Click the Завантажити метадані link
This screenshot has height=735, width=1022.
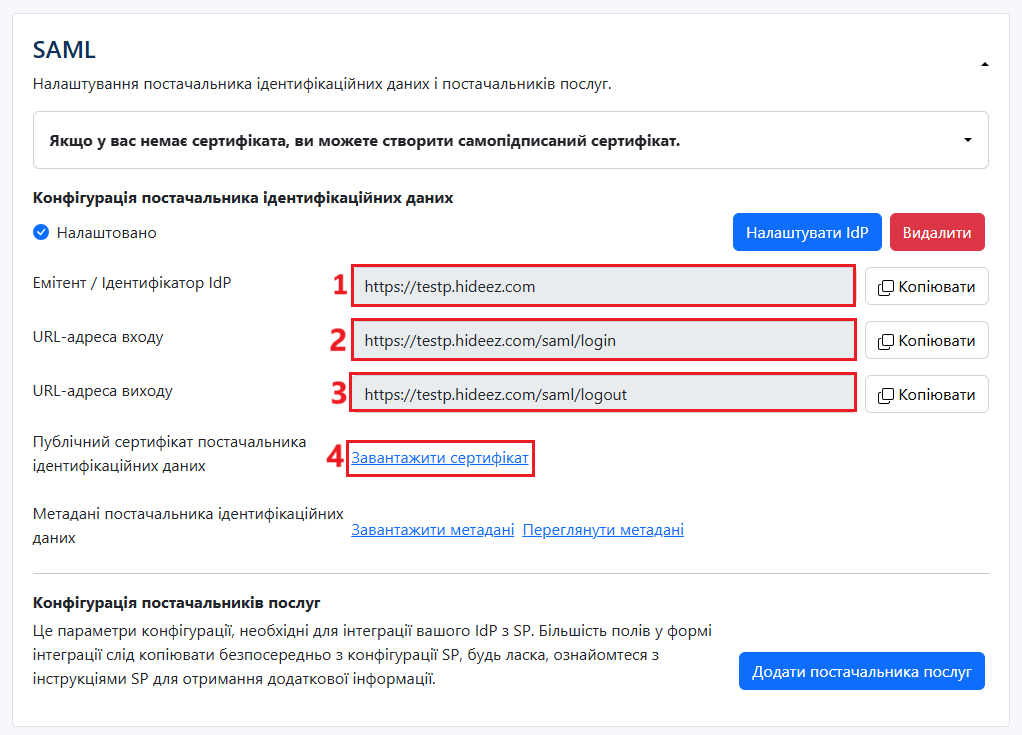432,530
